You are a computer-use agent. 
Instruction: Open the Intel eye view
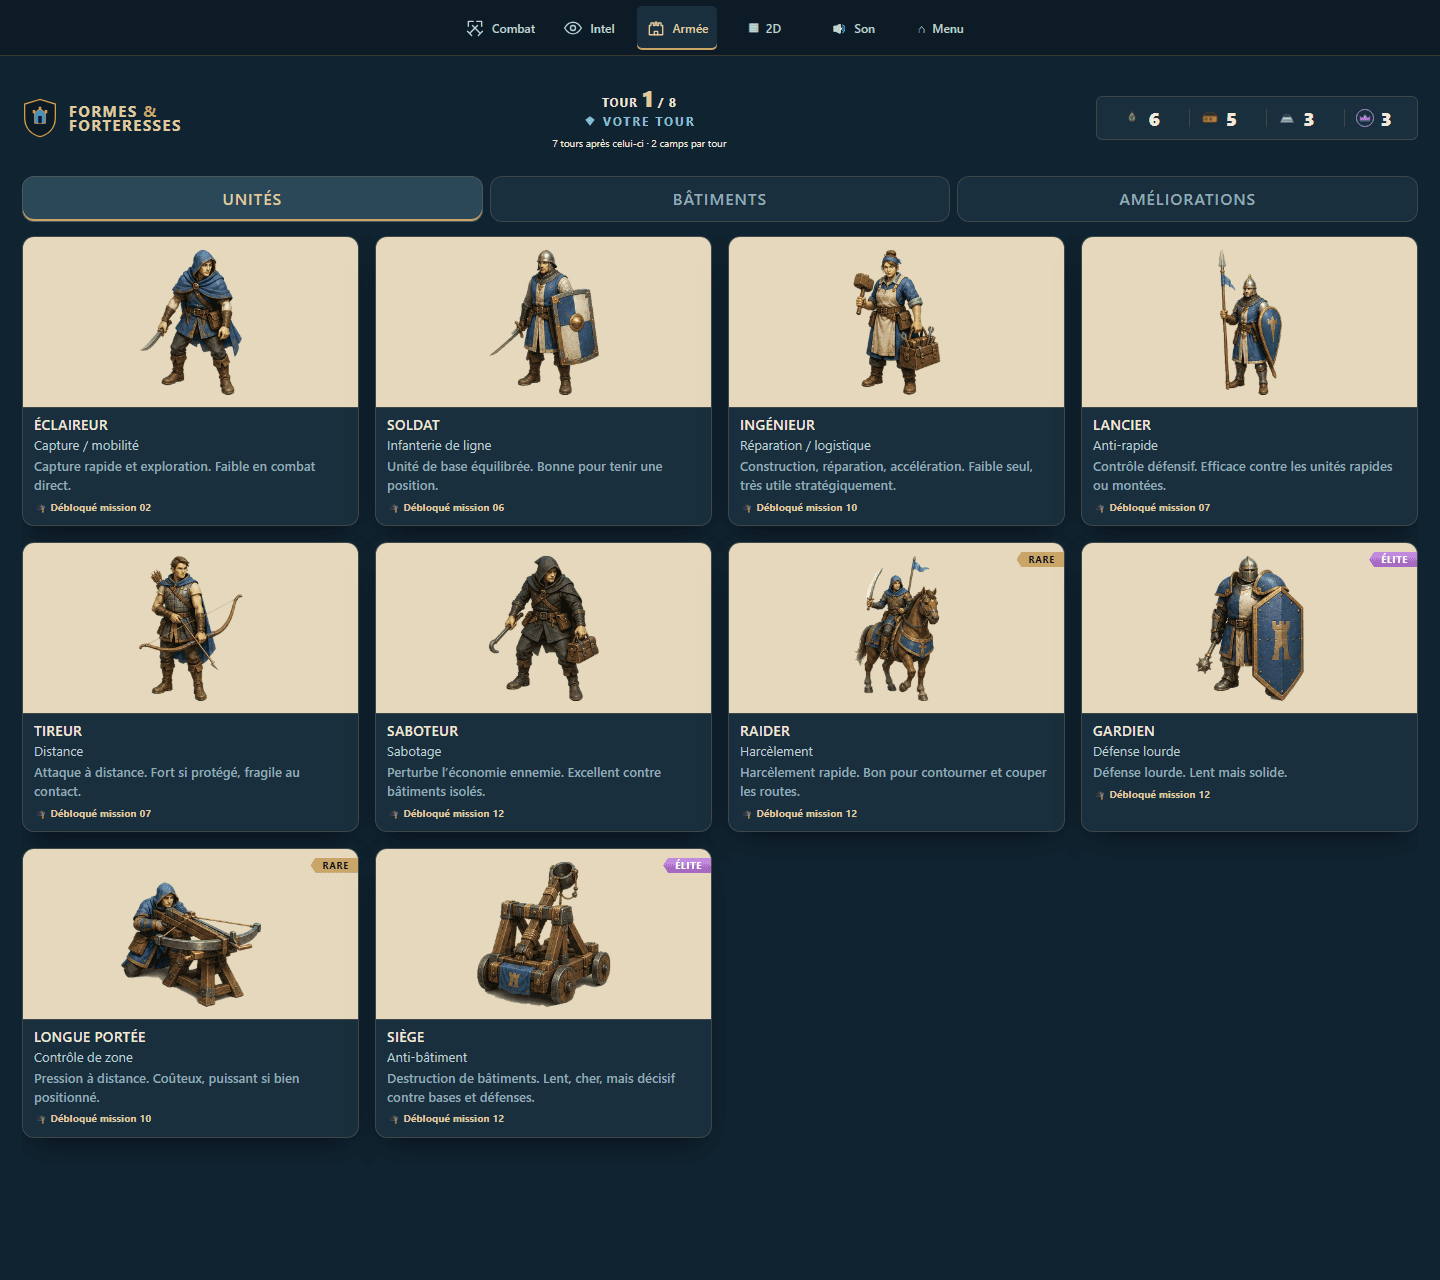pyautogui.click(x=590, y=29)
